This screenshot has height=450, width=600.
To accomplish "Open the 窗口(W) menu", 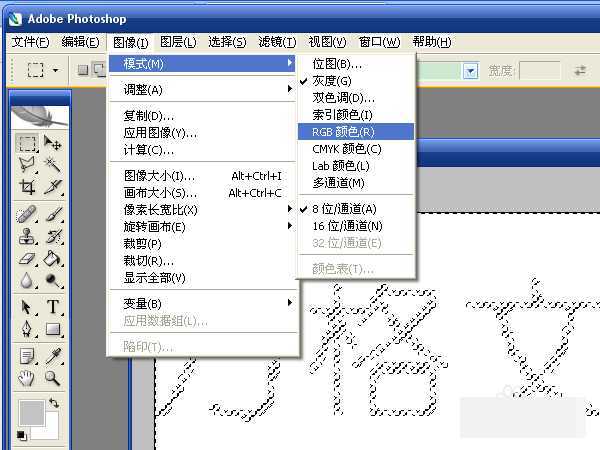I will click(379, 42).
